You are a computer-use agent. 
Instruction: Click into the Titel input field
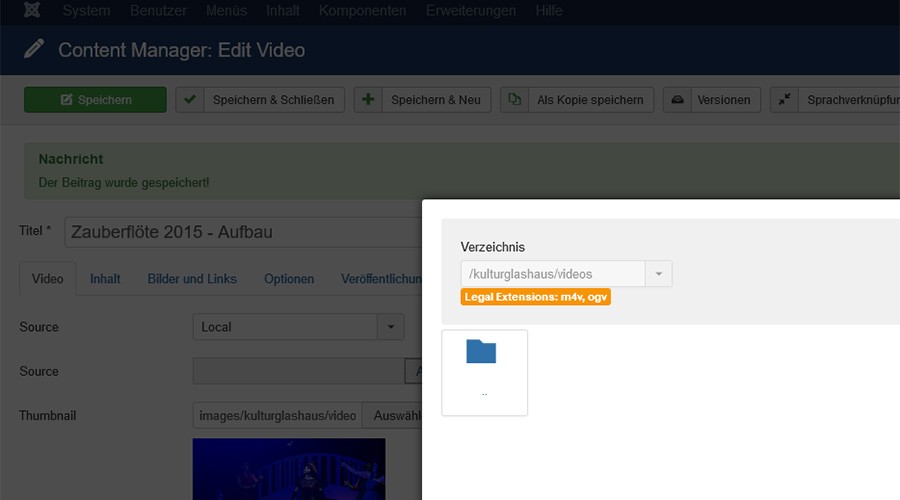242,232
